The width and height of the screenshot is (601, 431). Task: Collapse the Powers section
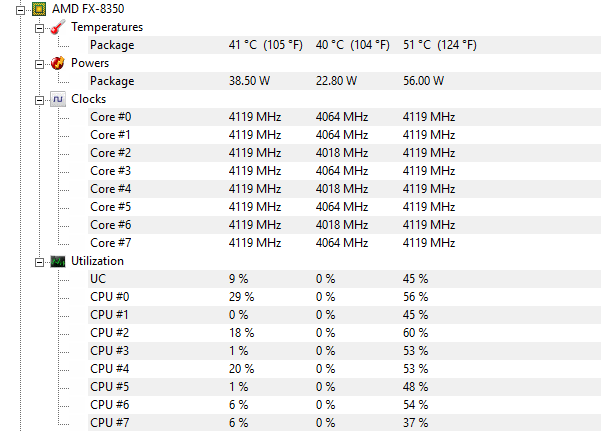click(39, 64)
